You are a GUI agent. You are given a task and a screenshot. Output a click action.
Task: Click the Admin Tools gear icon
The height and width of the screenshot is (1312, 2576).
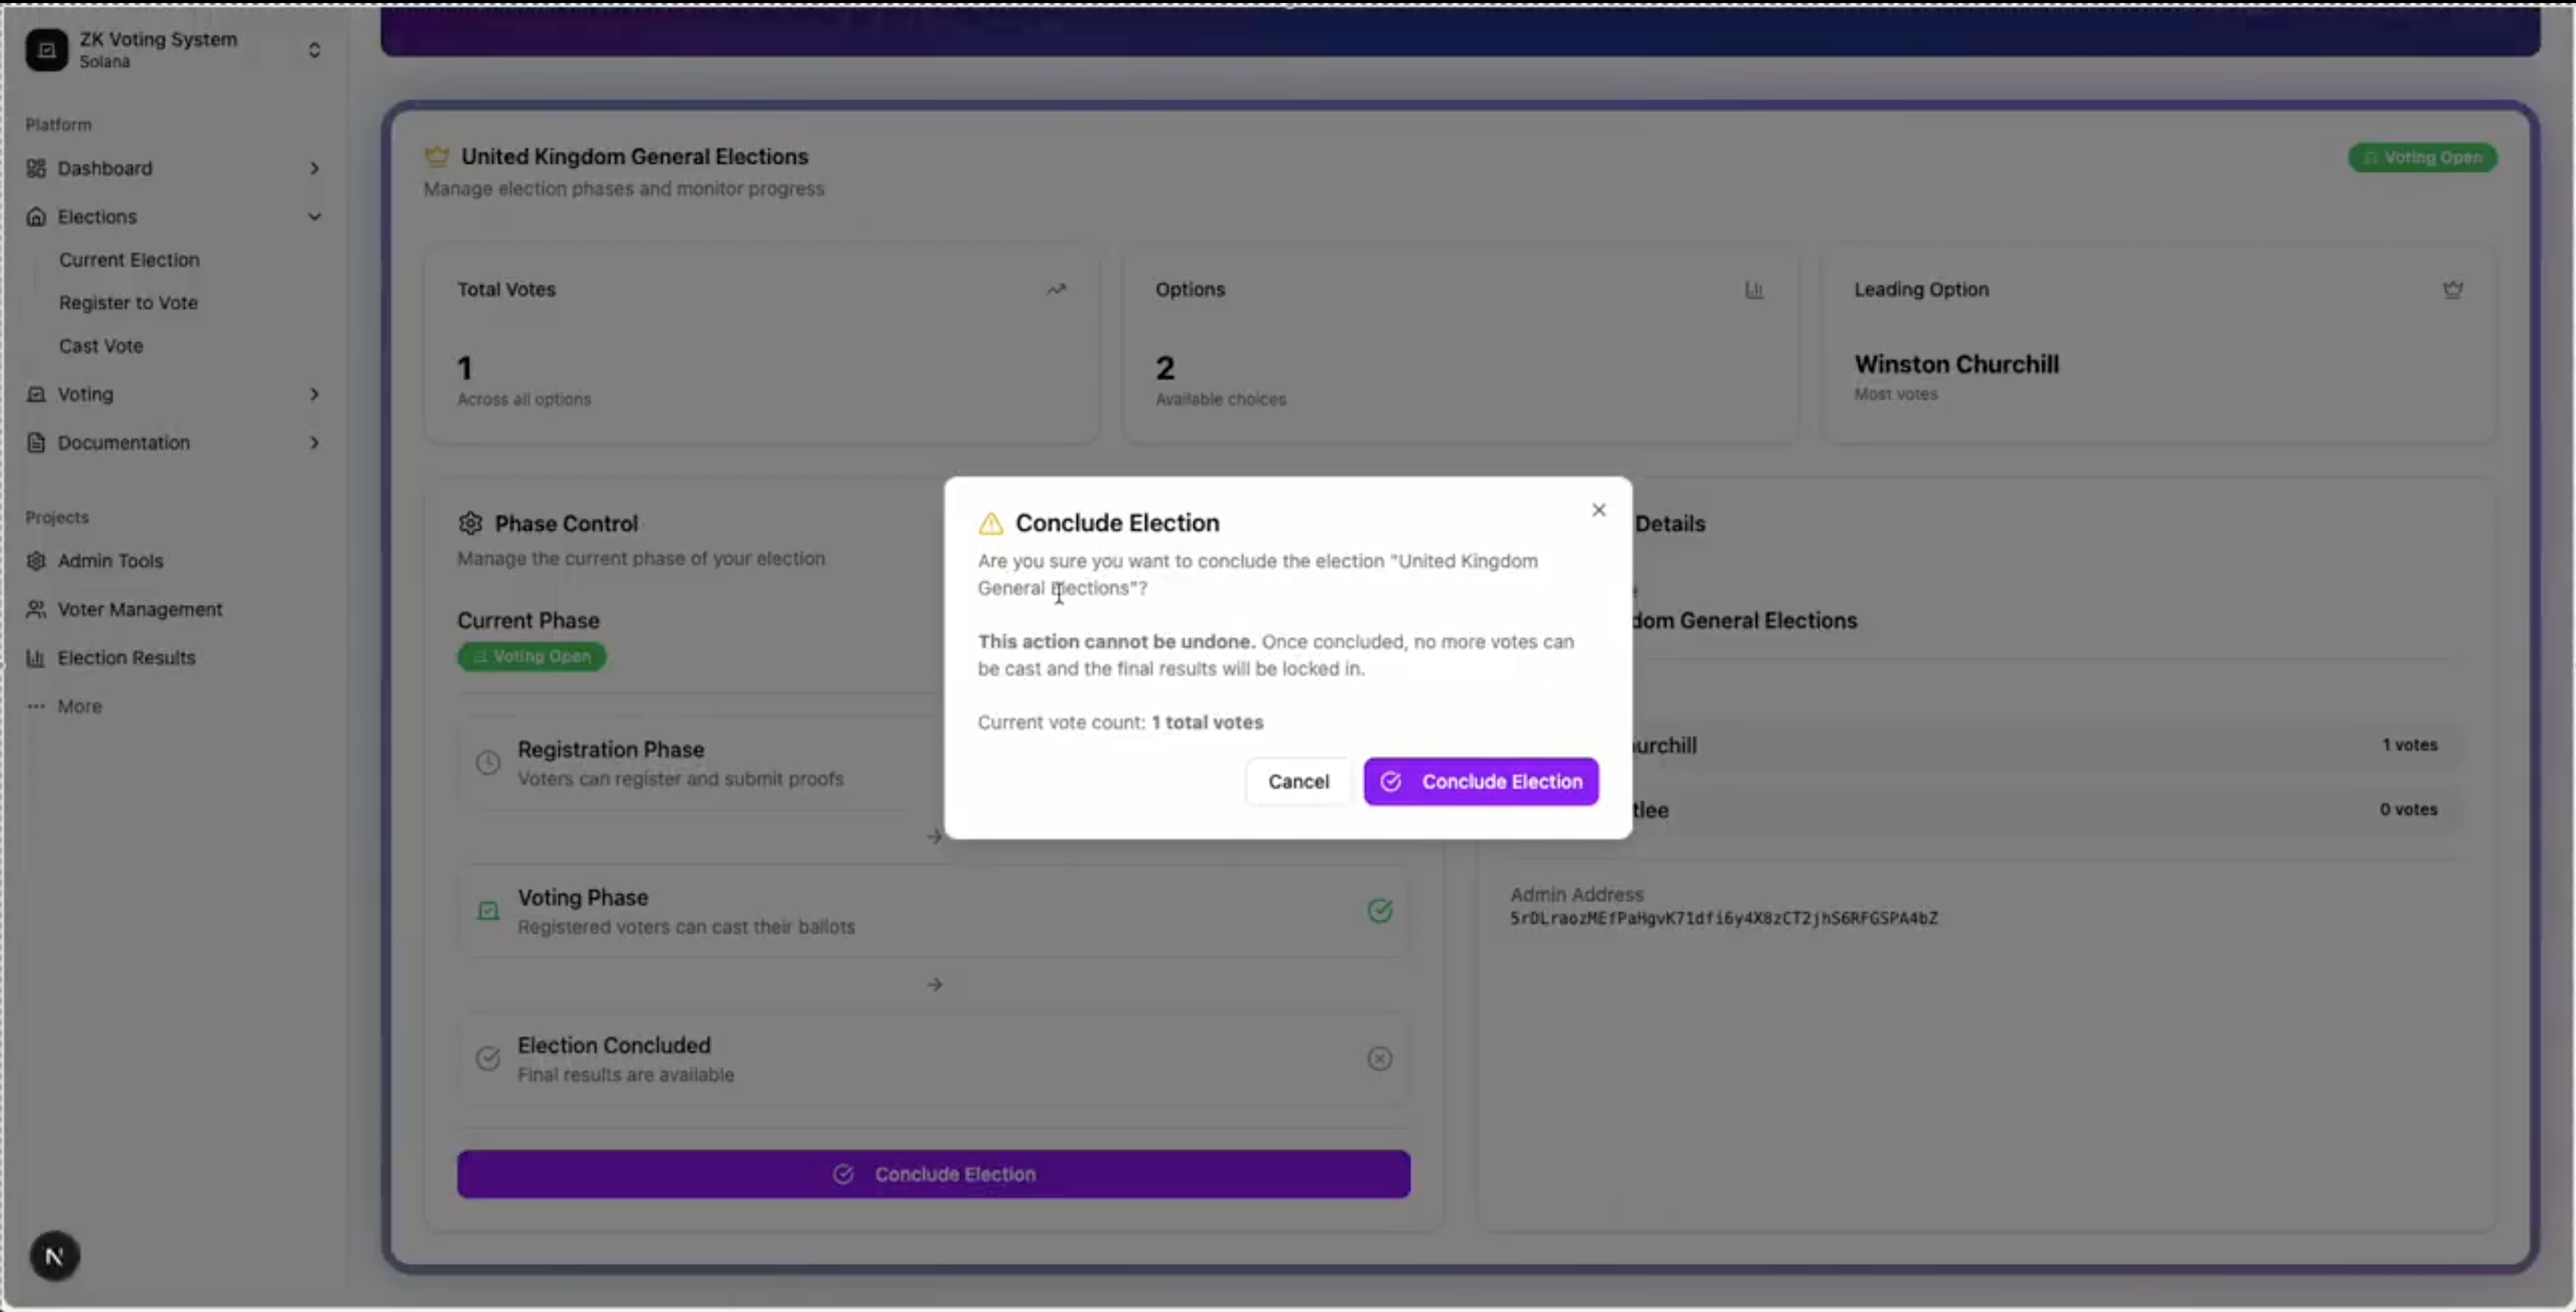coord(36,561)
